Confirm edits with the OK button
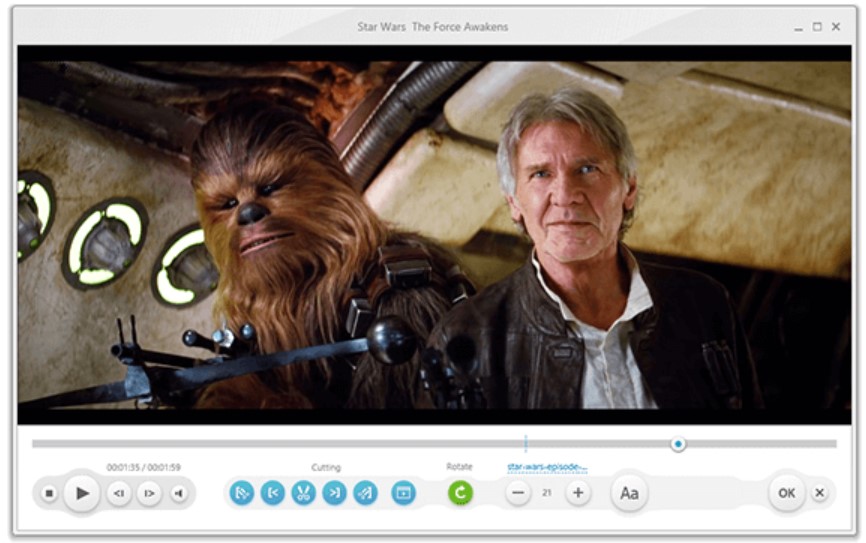The image size is (866, 543). 787,493
